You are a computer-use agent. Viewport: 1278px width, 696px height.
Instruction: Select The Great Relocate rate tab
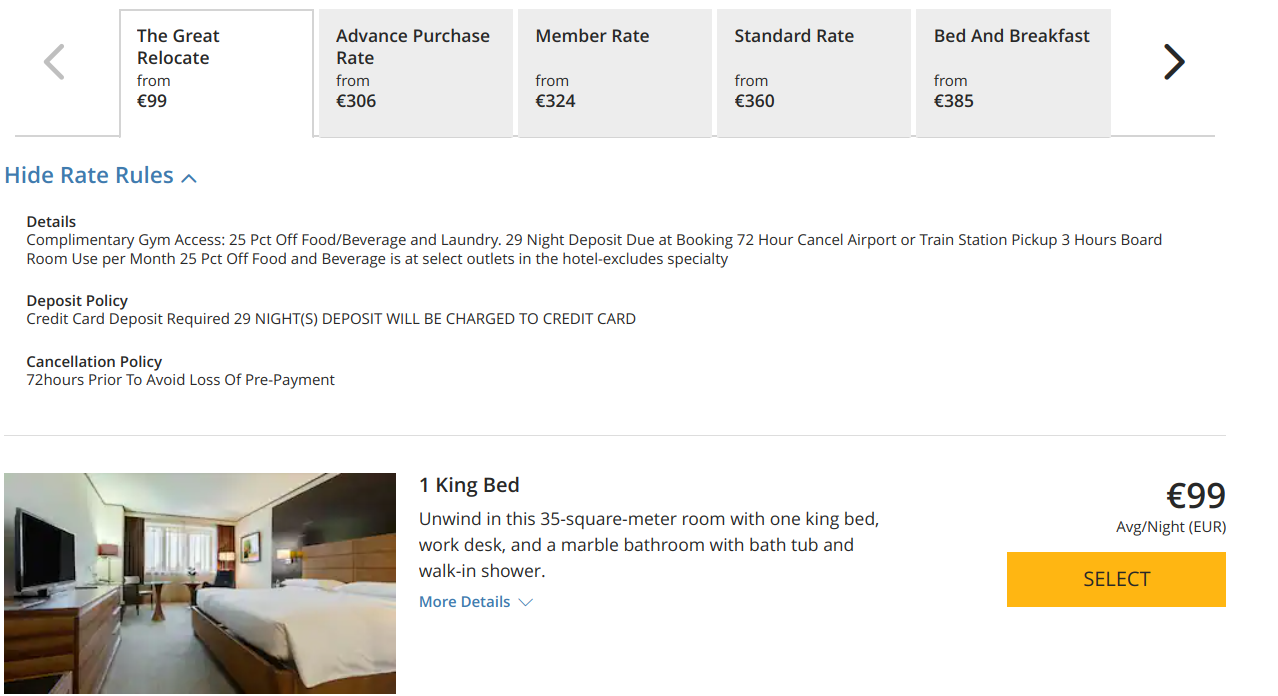(x=216, y=72)
